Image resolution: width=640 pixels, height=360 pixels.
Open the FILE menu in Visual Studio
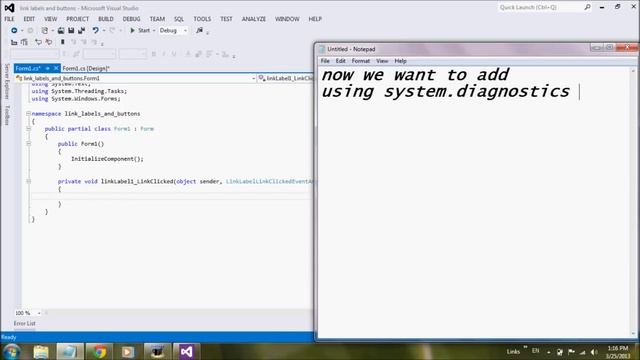9,19
